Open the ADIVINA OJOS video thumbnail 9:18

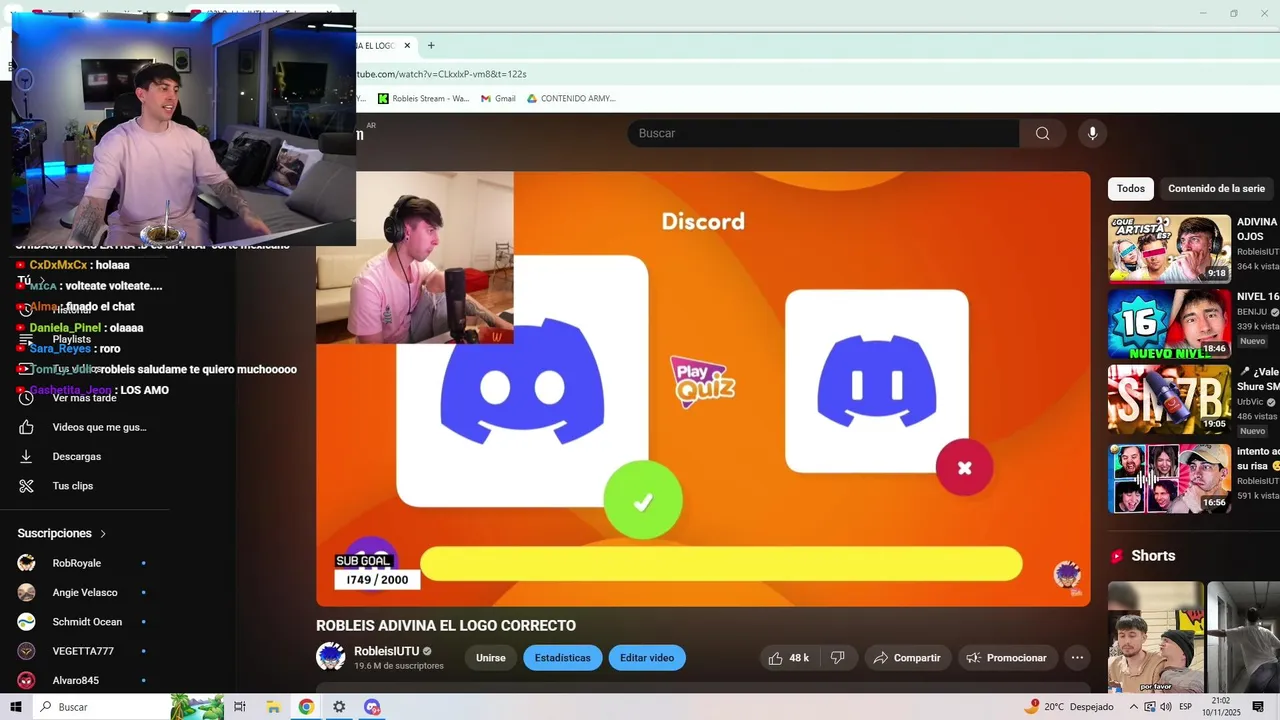tap(1169, 249)
